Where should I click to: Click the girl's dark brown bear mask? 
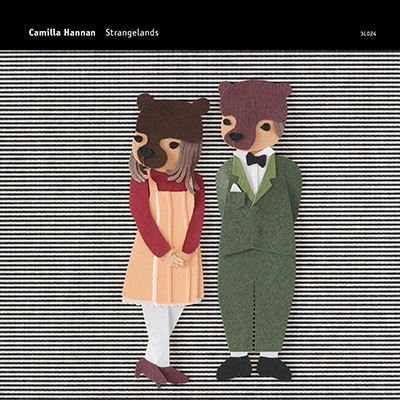(170, 127)
